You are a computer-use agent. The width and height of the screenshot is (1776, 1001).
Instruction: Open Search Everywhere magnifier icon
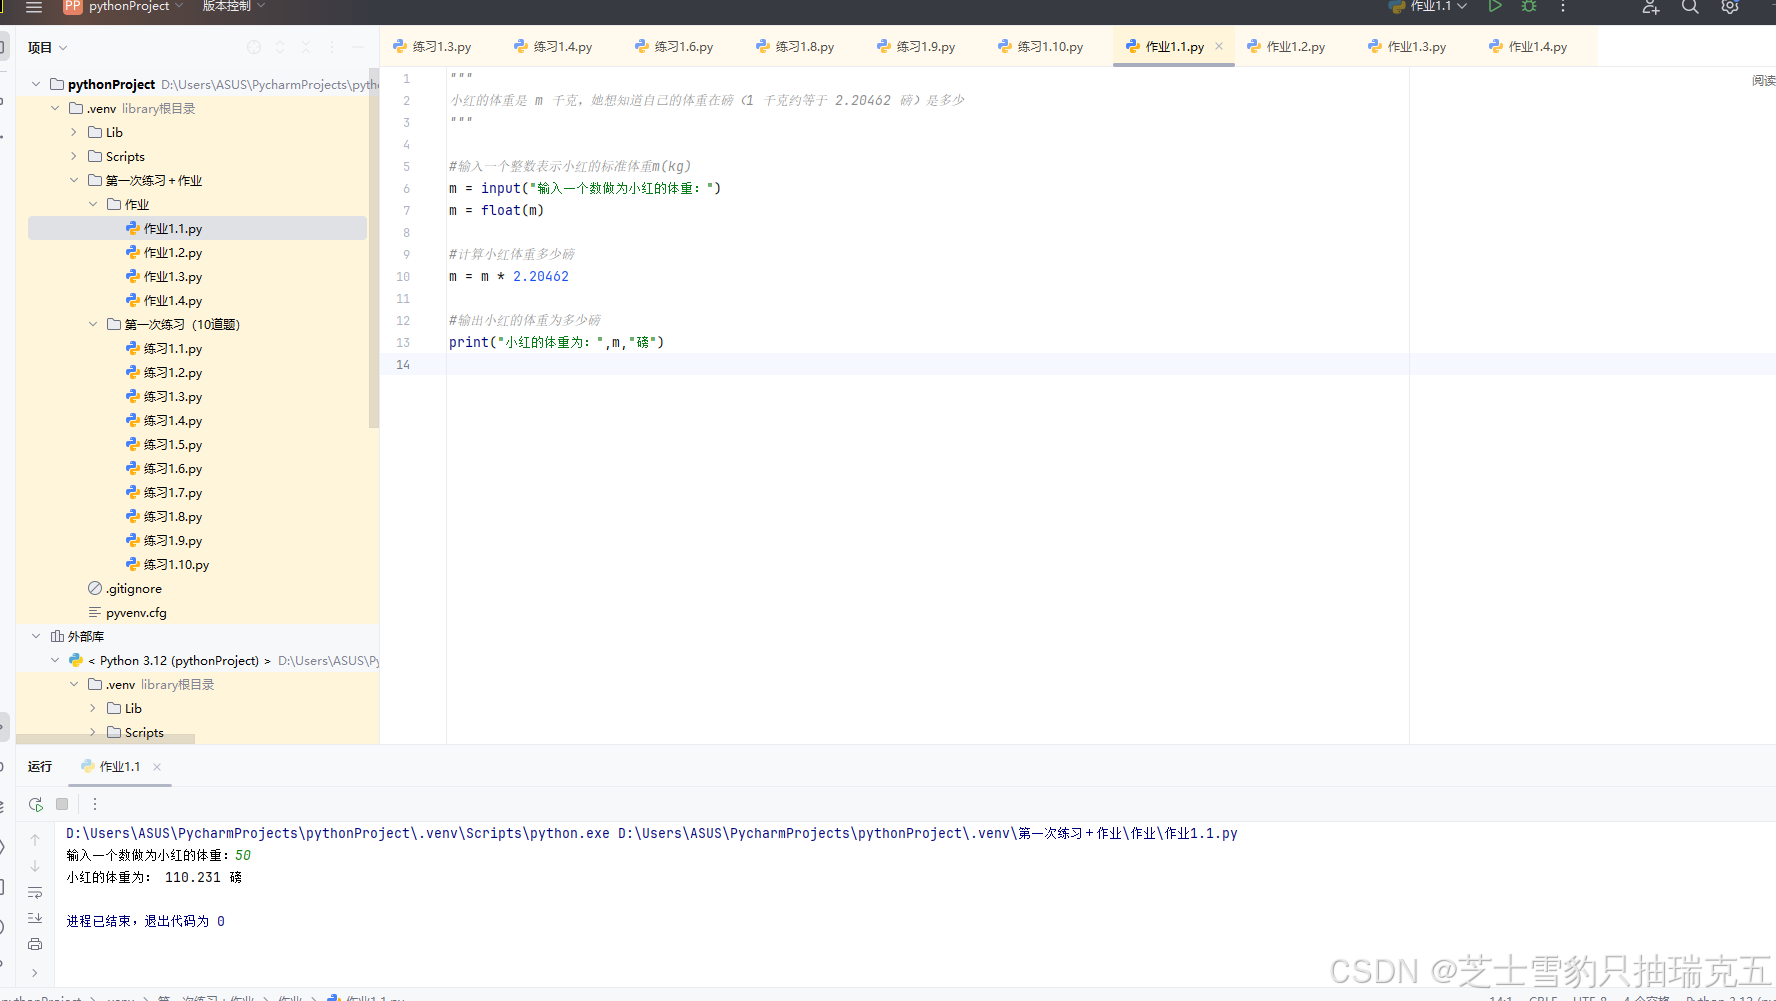pyautogui.click(x=1690, y=7)
